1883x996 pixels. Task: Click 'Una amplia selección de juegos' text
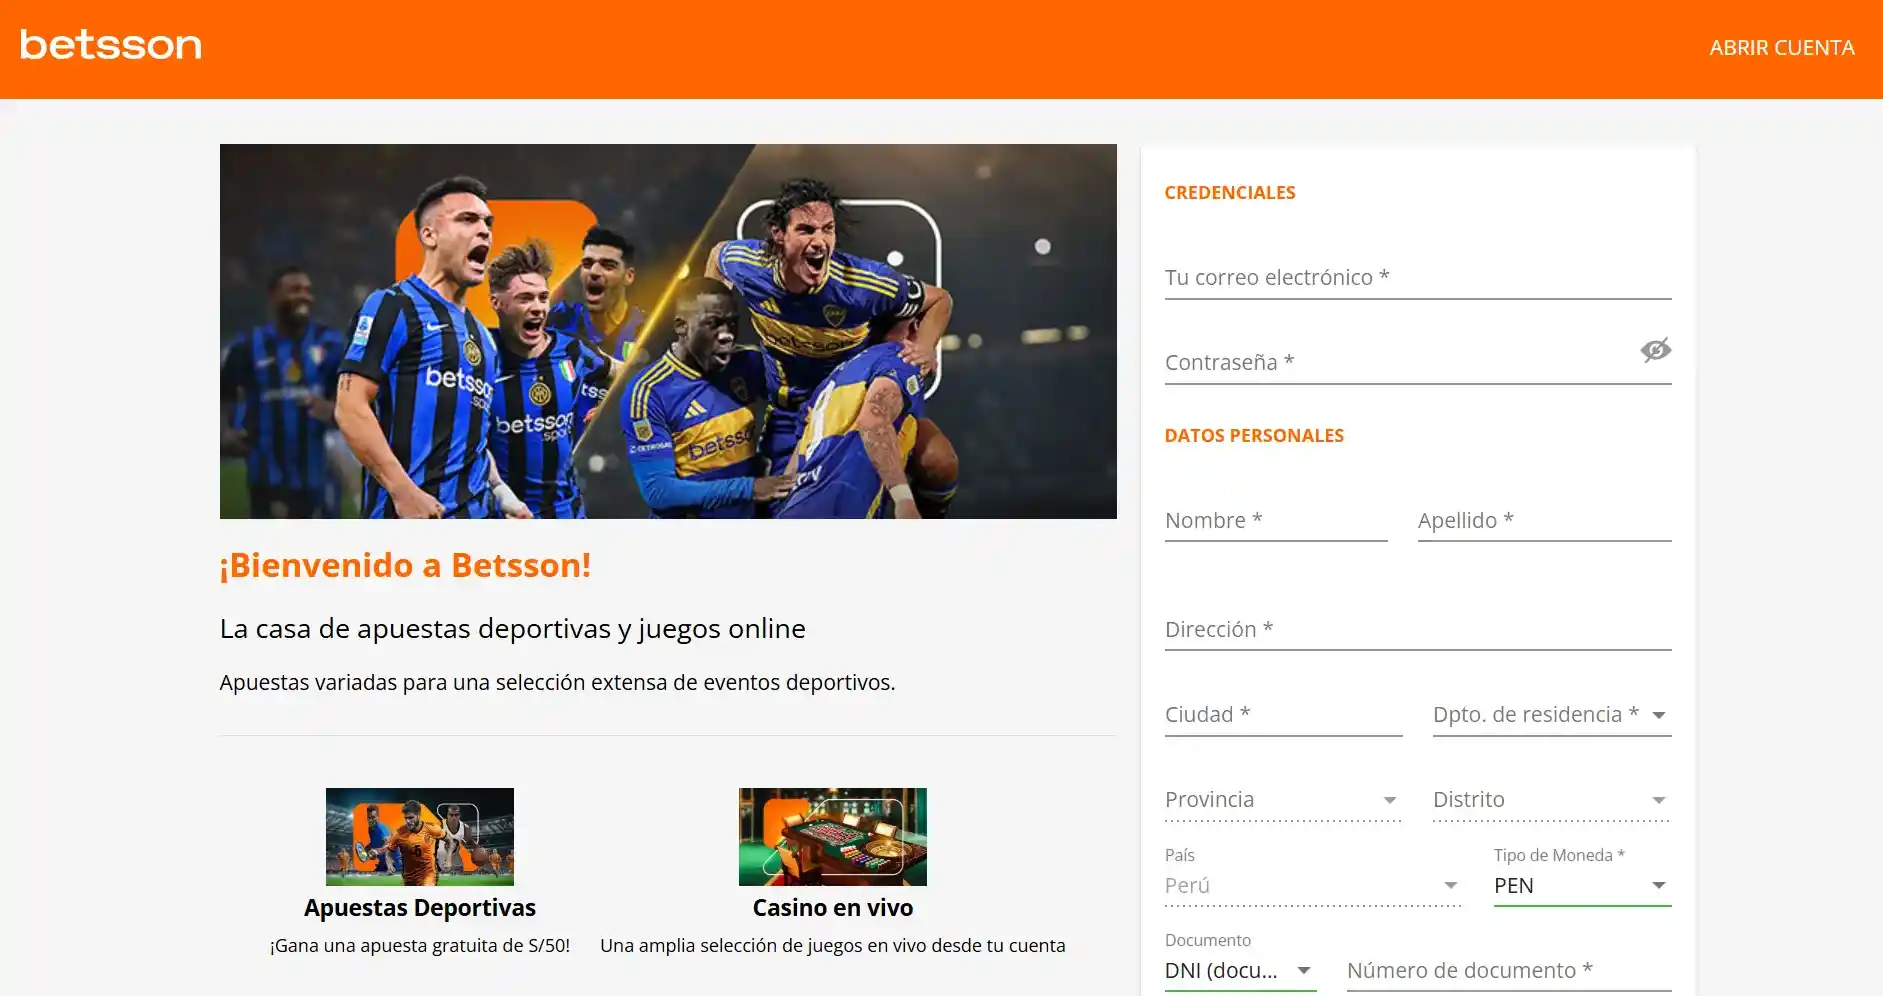click(833, 946)
